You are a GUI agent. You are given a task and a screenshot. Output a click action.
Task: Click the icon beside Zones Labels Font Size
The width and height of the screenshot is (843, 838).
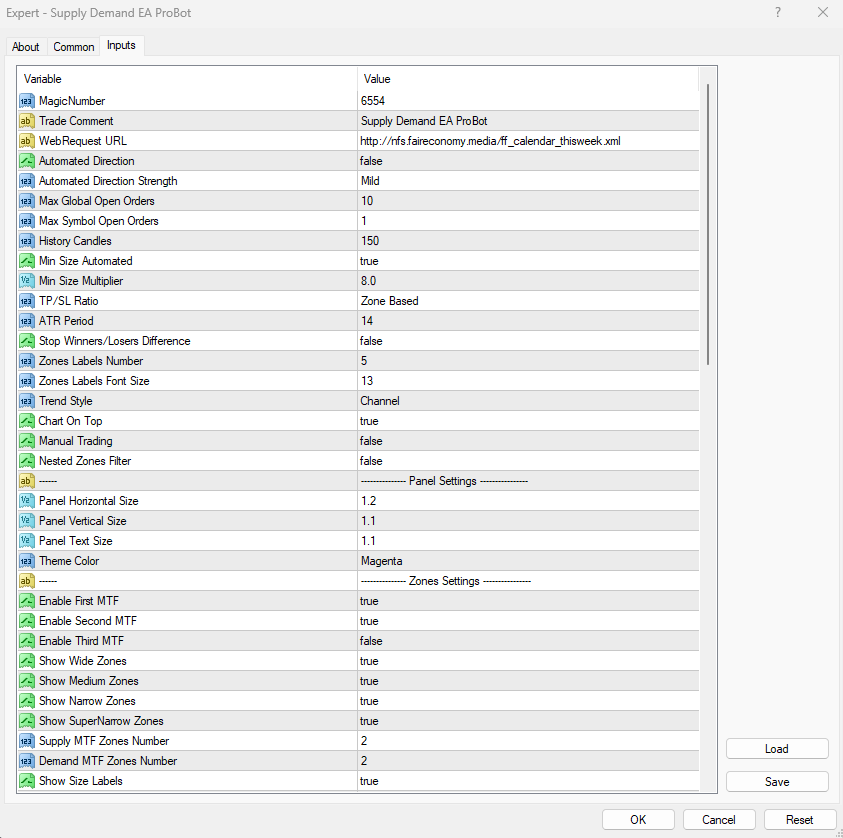coord(26,381)
